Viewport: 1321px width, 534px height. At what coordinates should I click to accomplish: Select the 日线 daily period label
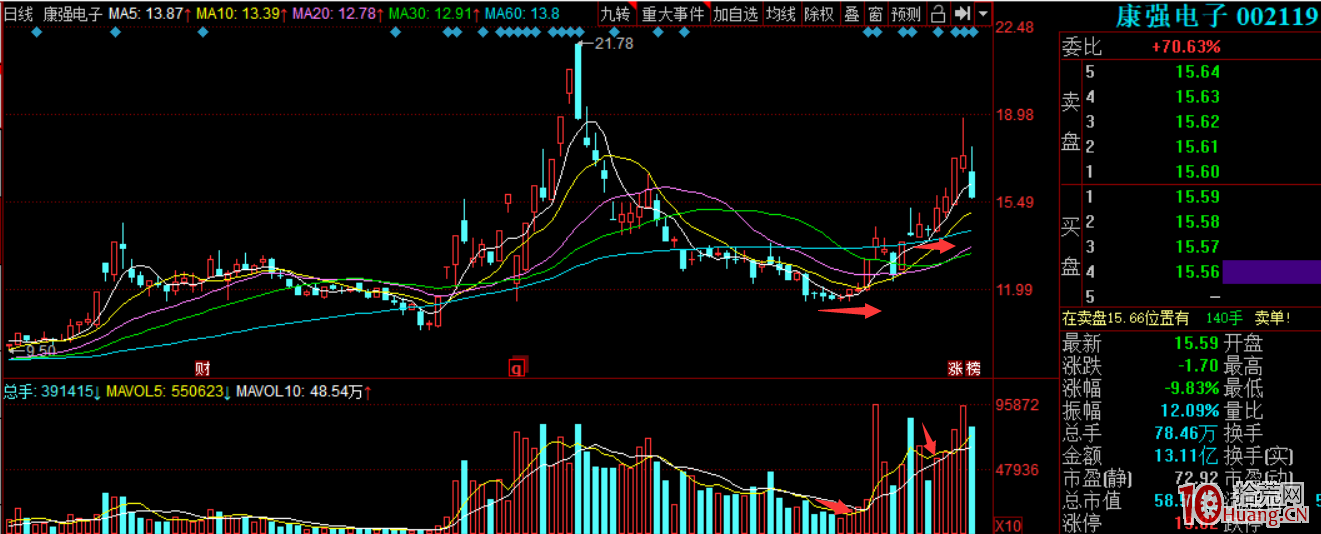coord(19,15)
